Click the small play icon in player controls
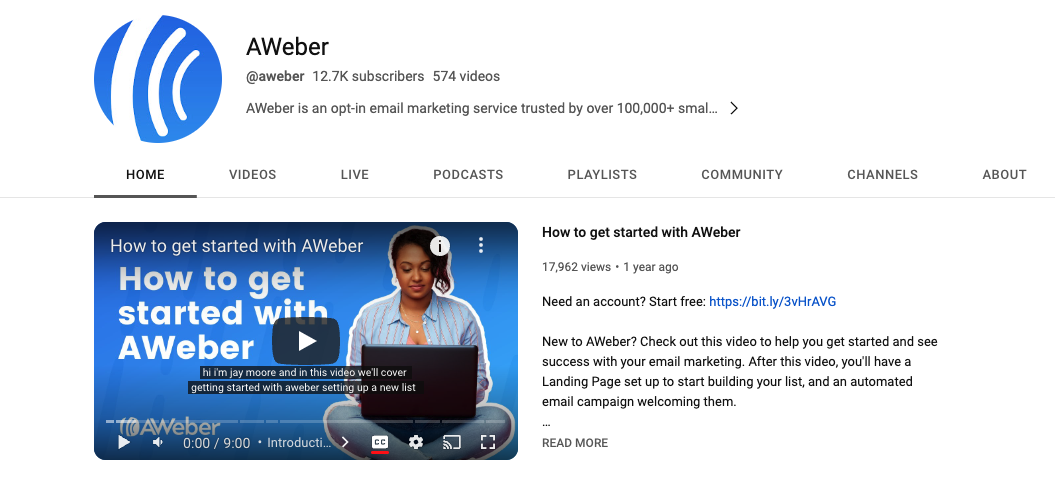Image resolution: width=1055 pixels, height=477 pixels. [124, 442]
